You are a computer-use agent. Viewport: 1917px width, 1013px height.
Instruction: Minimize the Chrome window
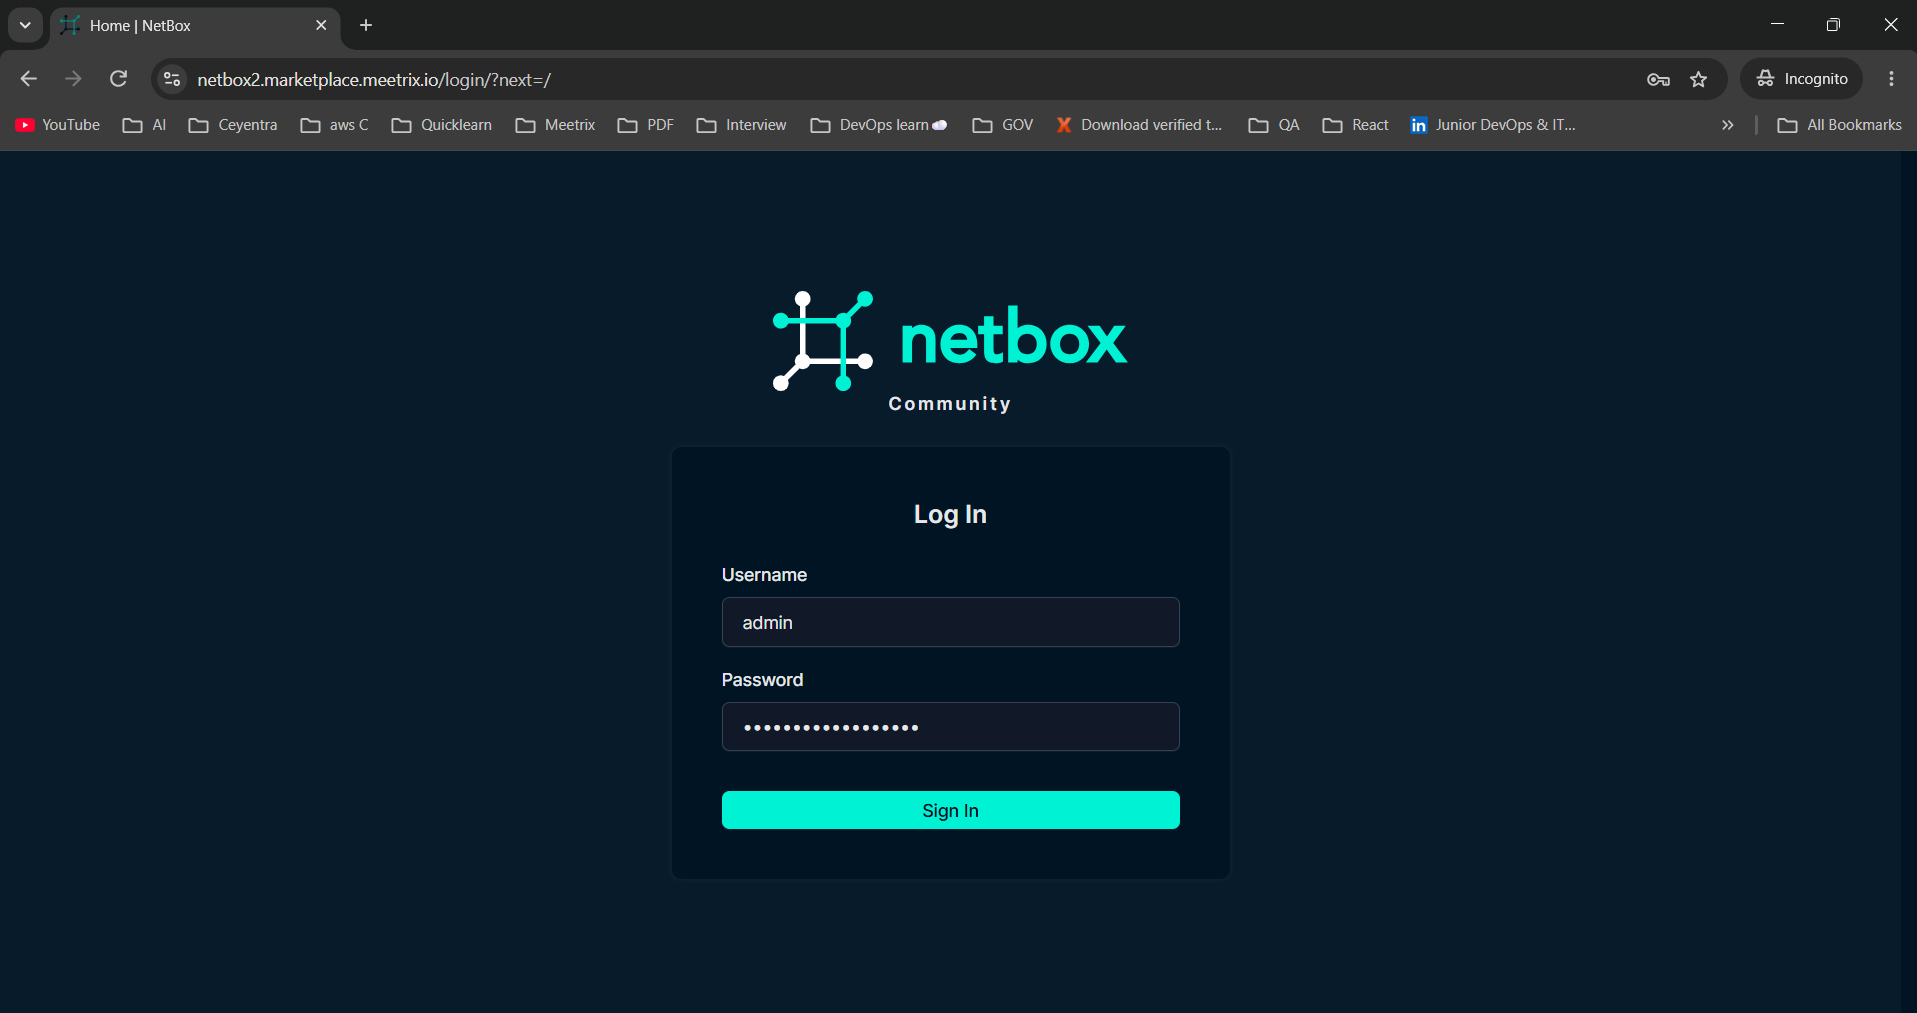click(x=1777, y=24)
